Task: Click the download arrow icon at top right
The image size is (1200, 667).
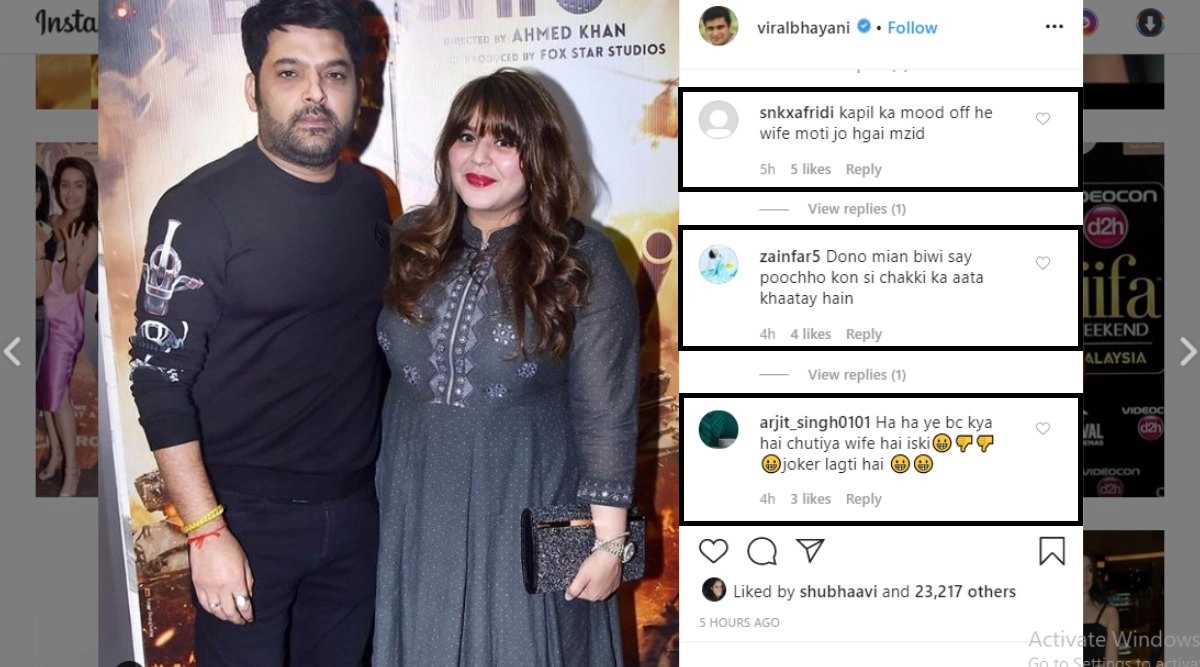Action: coord(1150,23)
